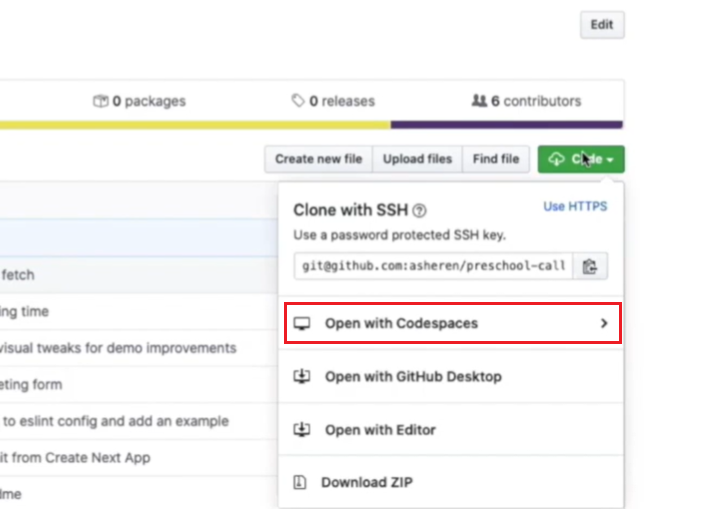Click purple segment of language bar
The width and height of the screenshot is (719, 509).
(x=506, y=125)
